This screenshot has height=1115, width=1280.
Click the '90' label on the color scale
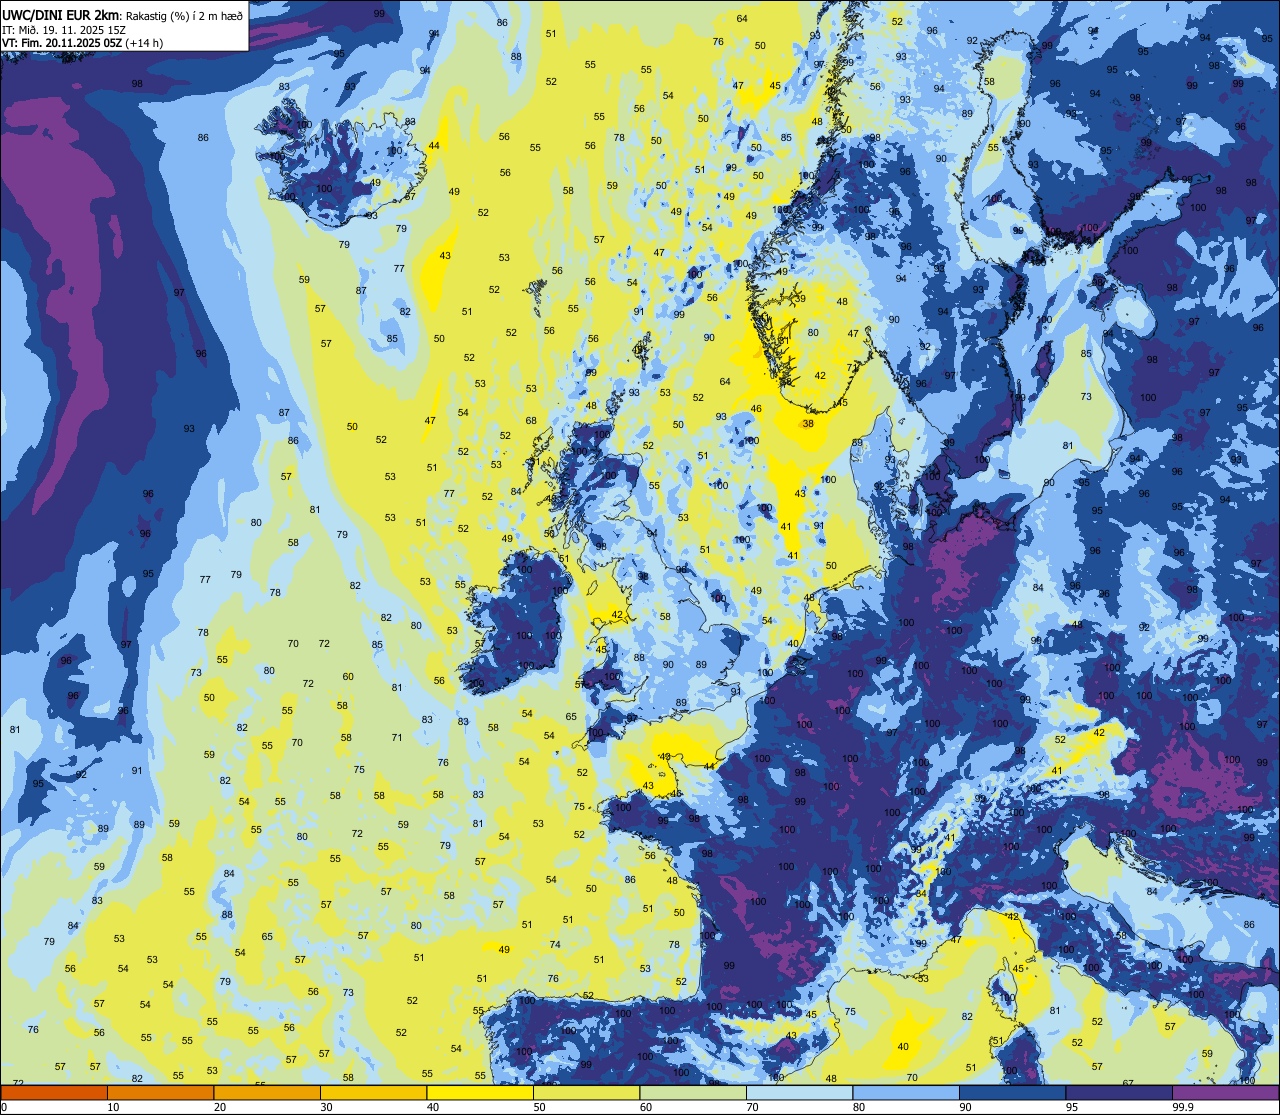(965, 1107)
